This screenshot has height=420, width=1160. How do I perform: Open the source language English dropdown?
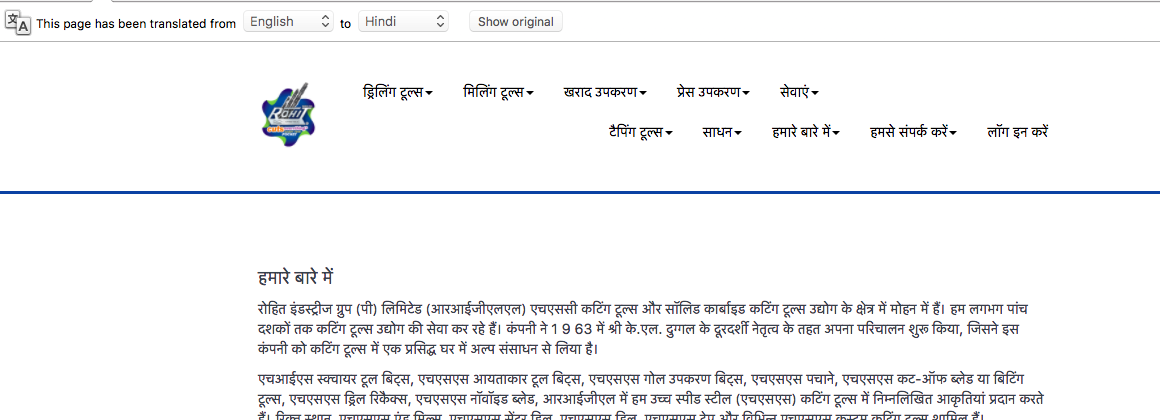289,21
